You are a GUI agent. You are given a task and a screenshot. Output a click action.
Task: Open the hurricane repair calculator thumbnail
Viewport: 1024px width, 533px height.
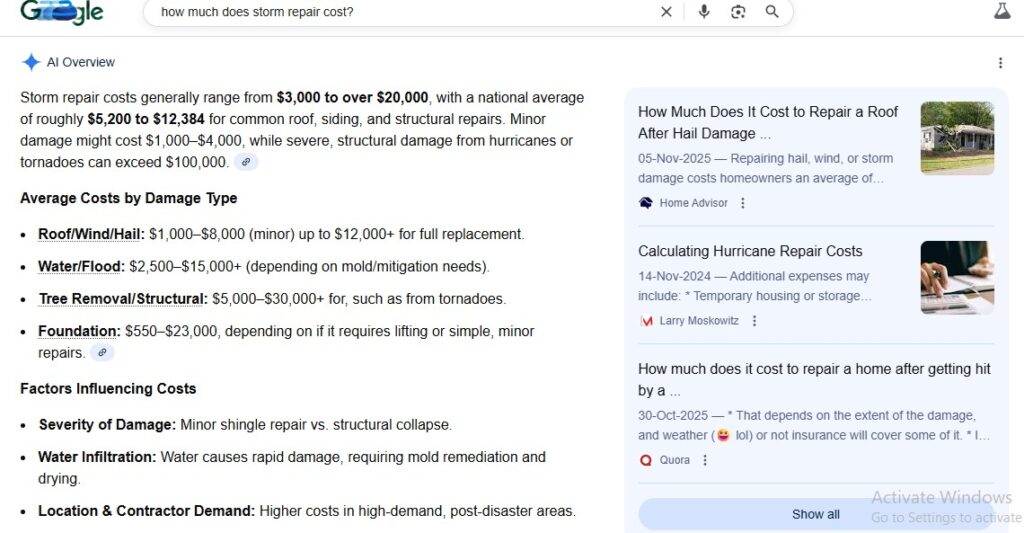coord(957,278)
